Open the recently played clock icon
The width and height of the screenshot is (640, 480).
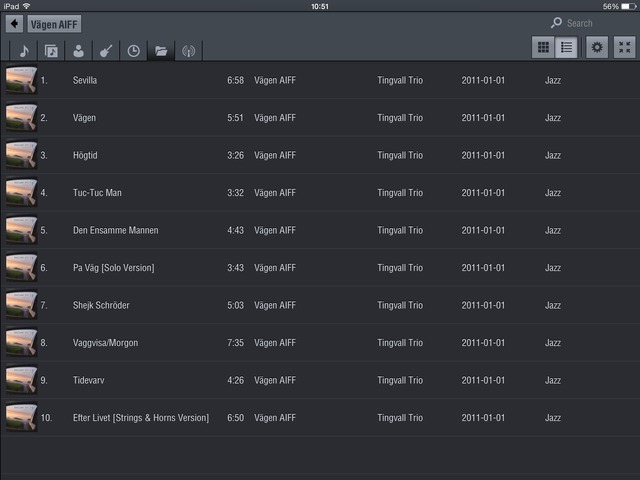pyautogui.click(x=133, y=51)
